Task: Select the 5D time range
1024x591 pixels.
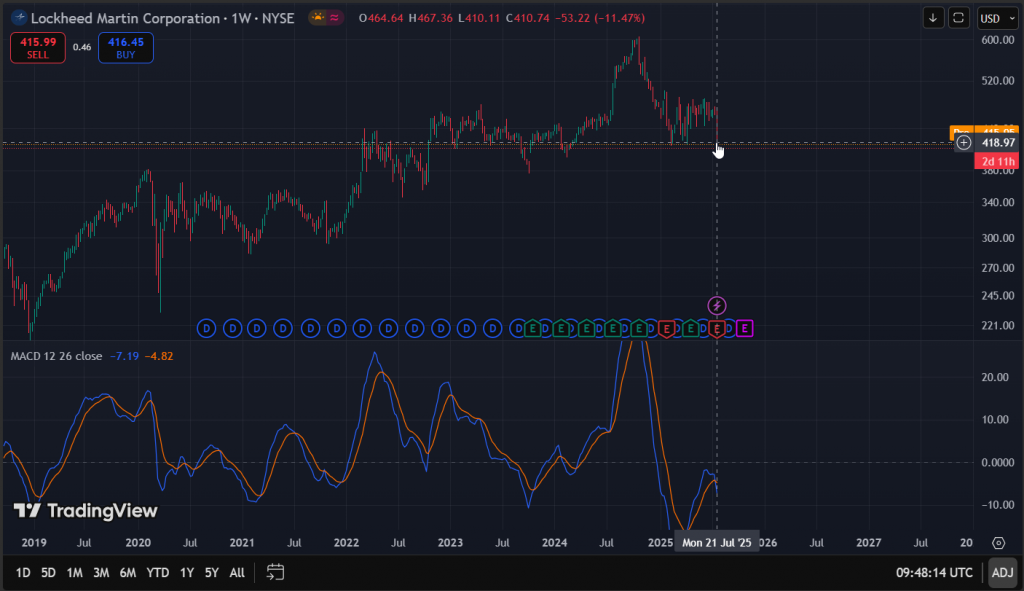Action: (x=48, y=573)
